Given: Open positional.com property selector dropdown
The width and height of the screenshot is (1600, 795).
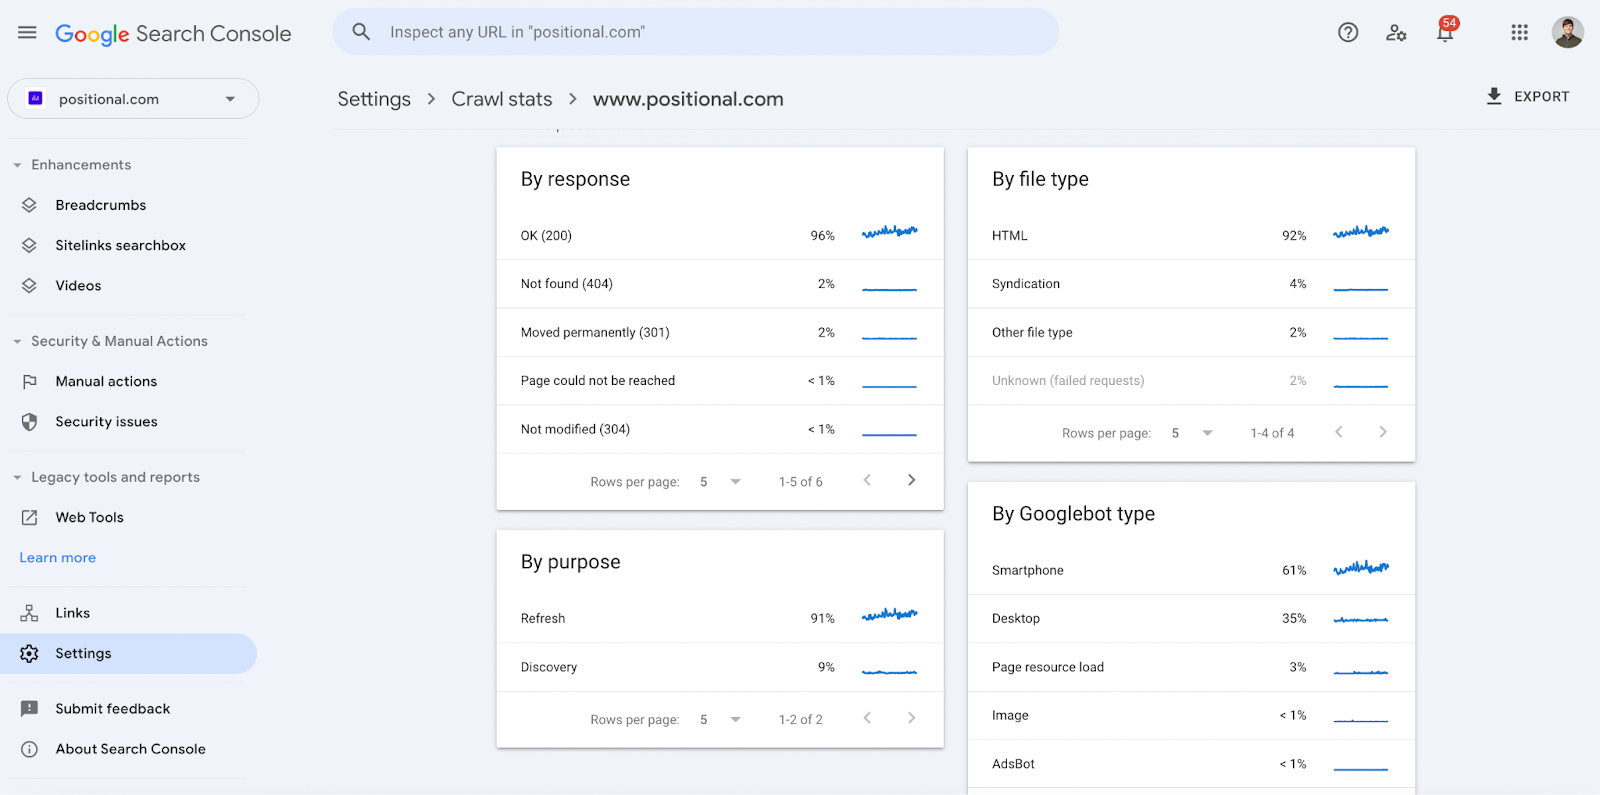Looking at the screenshot, I should point(133,99).
